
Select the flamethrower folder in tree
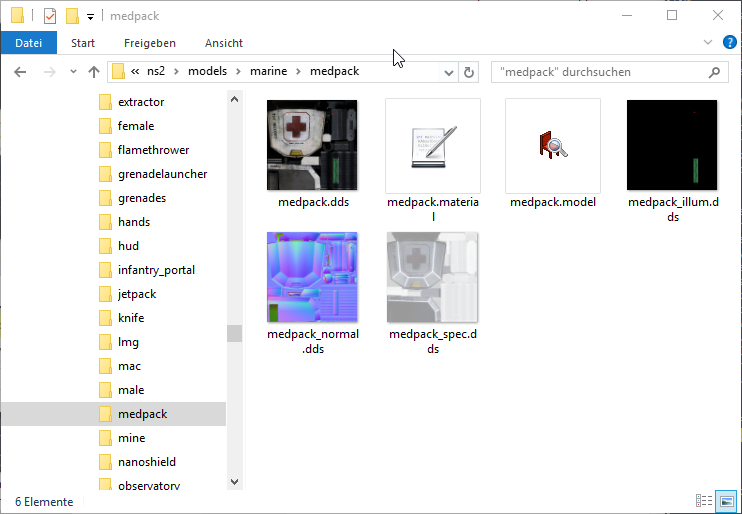coord(153,150)
